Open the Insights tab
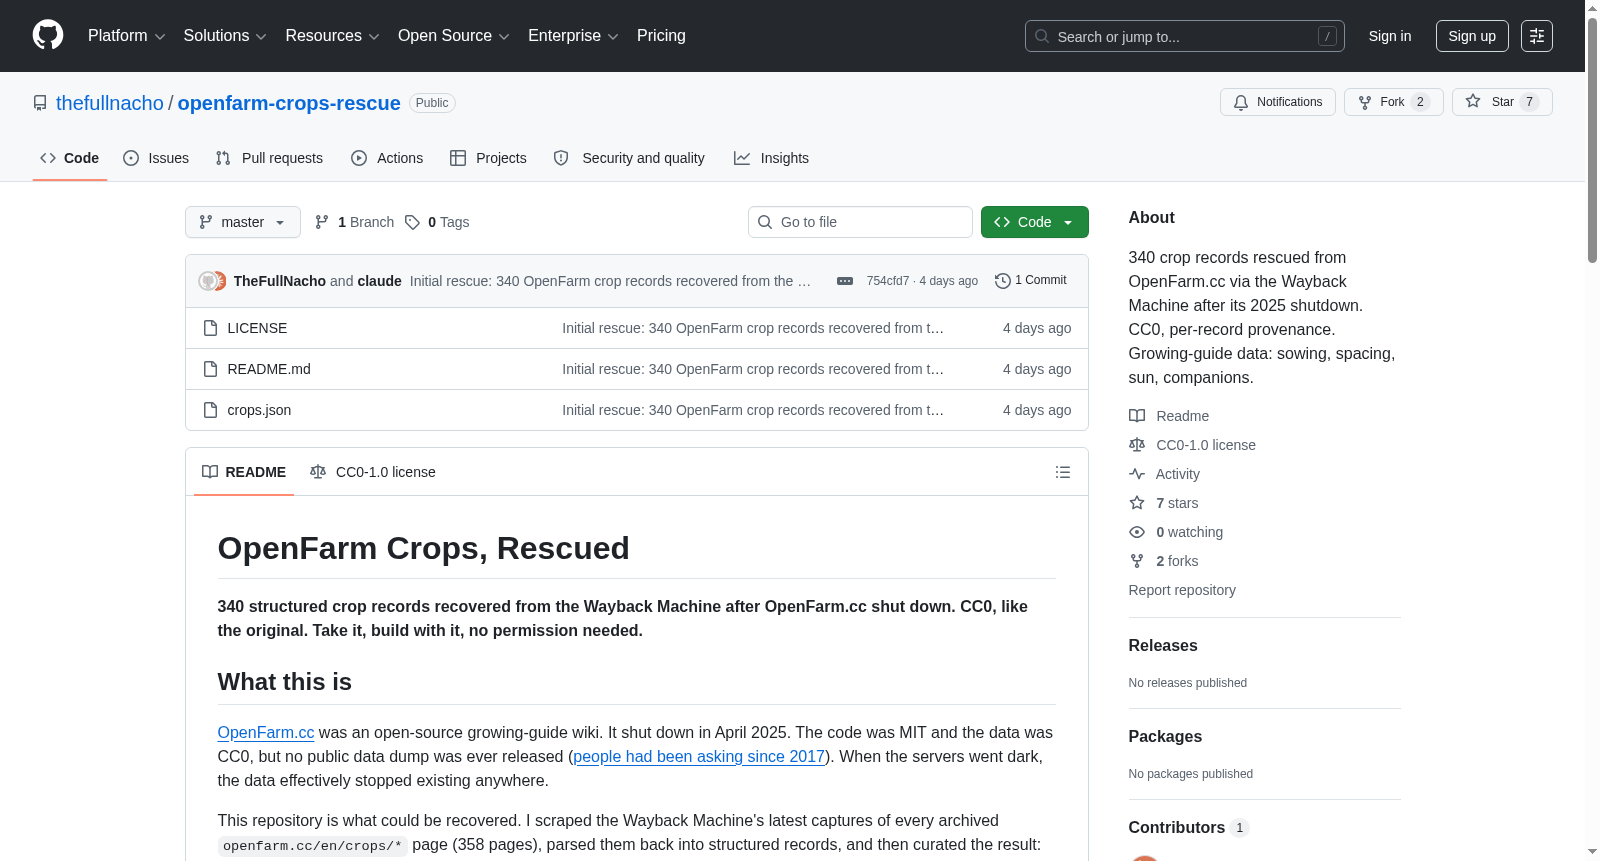The image size is (1600, 861). pyautogui.click(x=771, y=158)
